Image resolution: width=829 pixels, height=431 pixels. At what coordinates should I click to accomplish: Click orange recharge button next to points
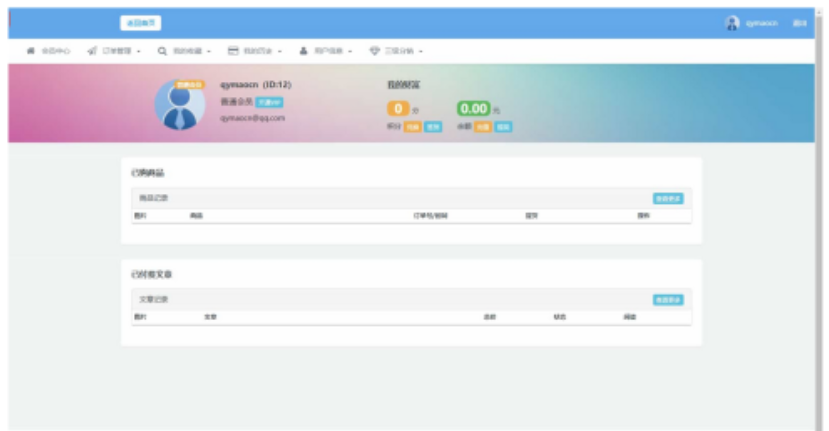(x=413, y=127)
